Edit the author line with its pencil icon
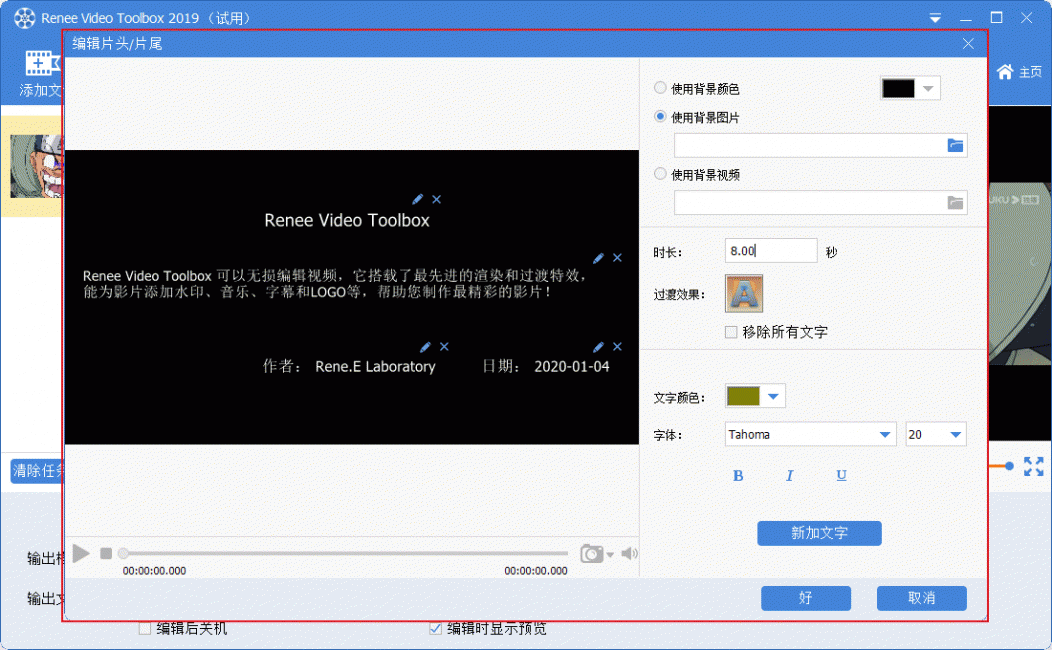The image size is (1052, 650). click(425, 347)
